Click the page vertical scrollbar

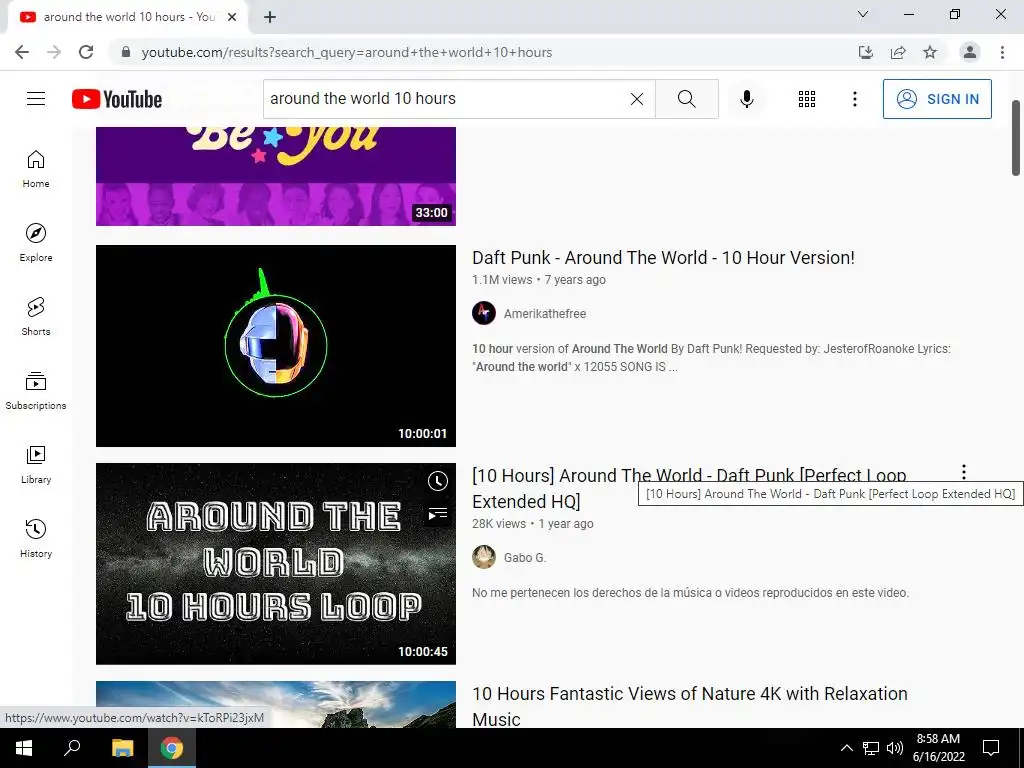coord(1016,138)
